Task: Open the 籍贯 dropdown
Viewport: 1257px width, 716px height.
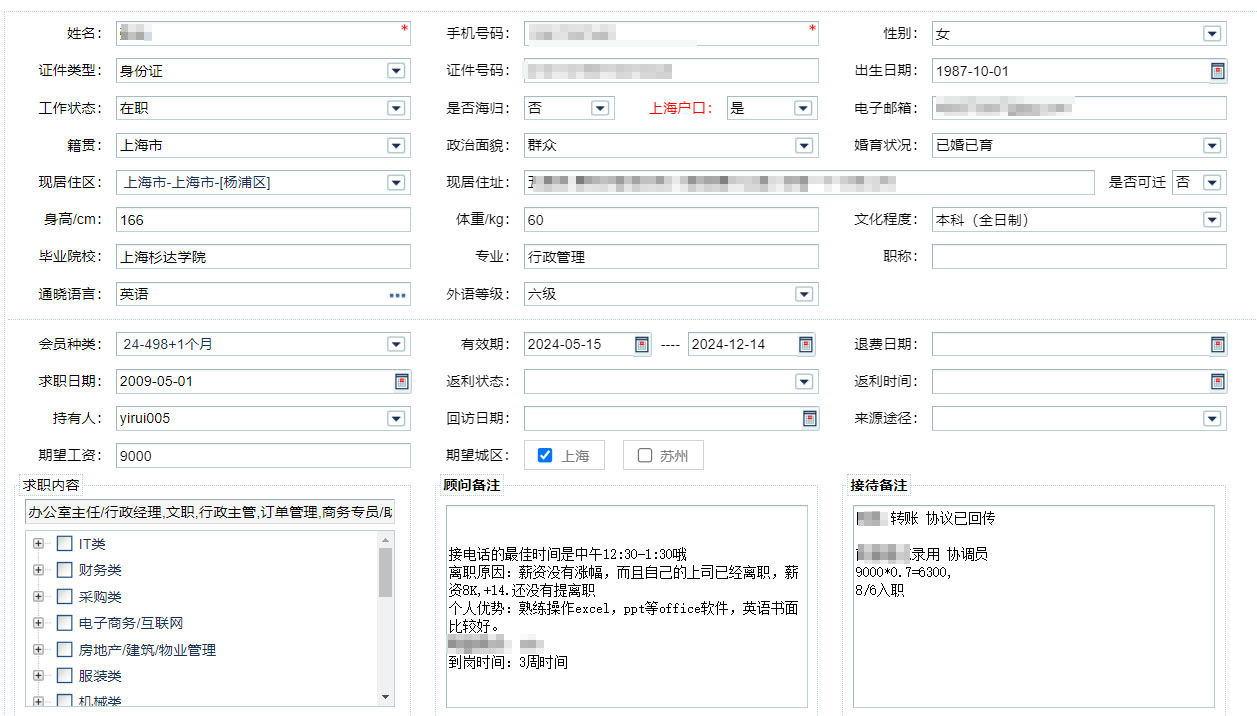Action: tap(396, 145)
